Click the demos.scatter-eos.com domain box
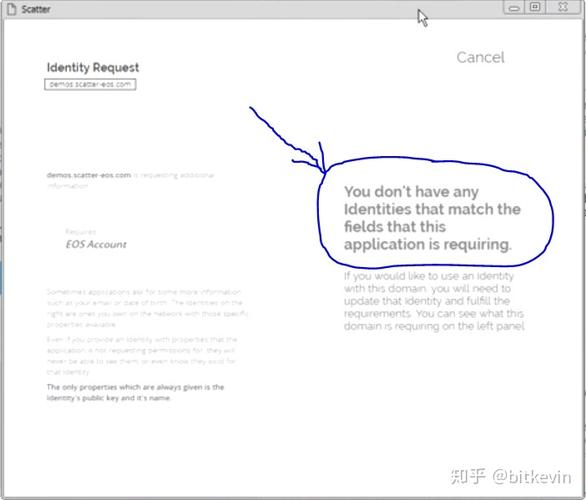This screenshot has width=586, height=500. (x=90, y=84)
